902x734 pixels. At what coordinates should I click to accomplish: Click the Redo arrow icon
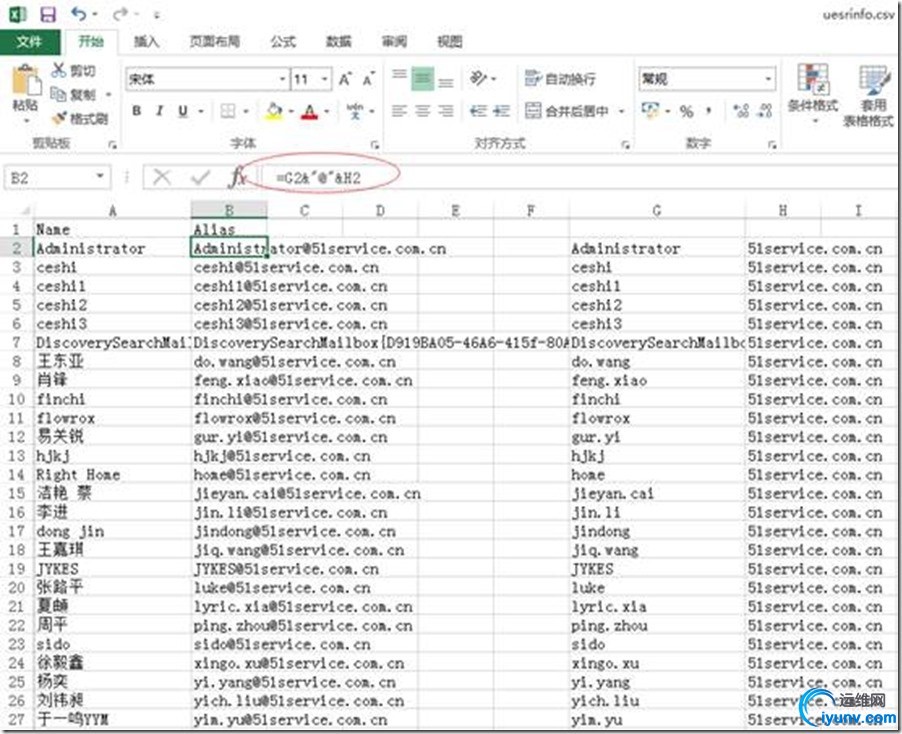[121, 14]
